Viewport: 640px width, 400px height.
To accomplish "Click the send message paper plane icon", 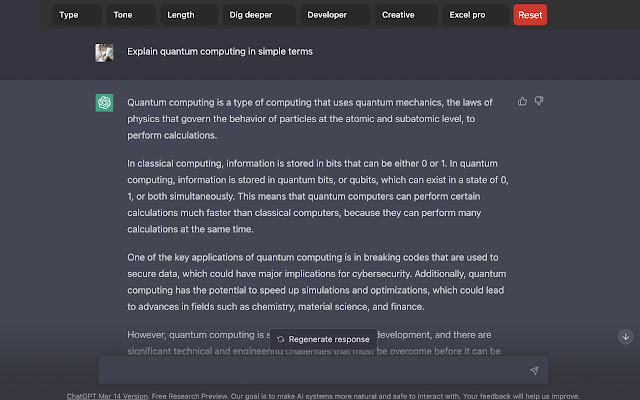I will [x=534, y=370].
